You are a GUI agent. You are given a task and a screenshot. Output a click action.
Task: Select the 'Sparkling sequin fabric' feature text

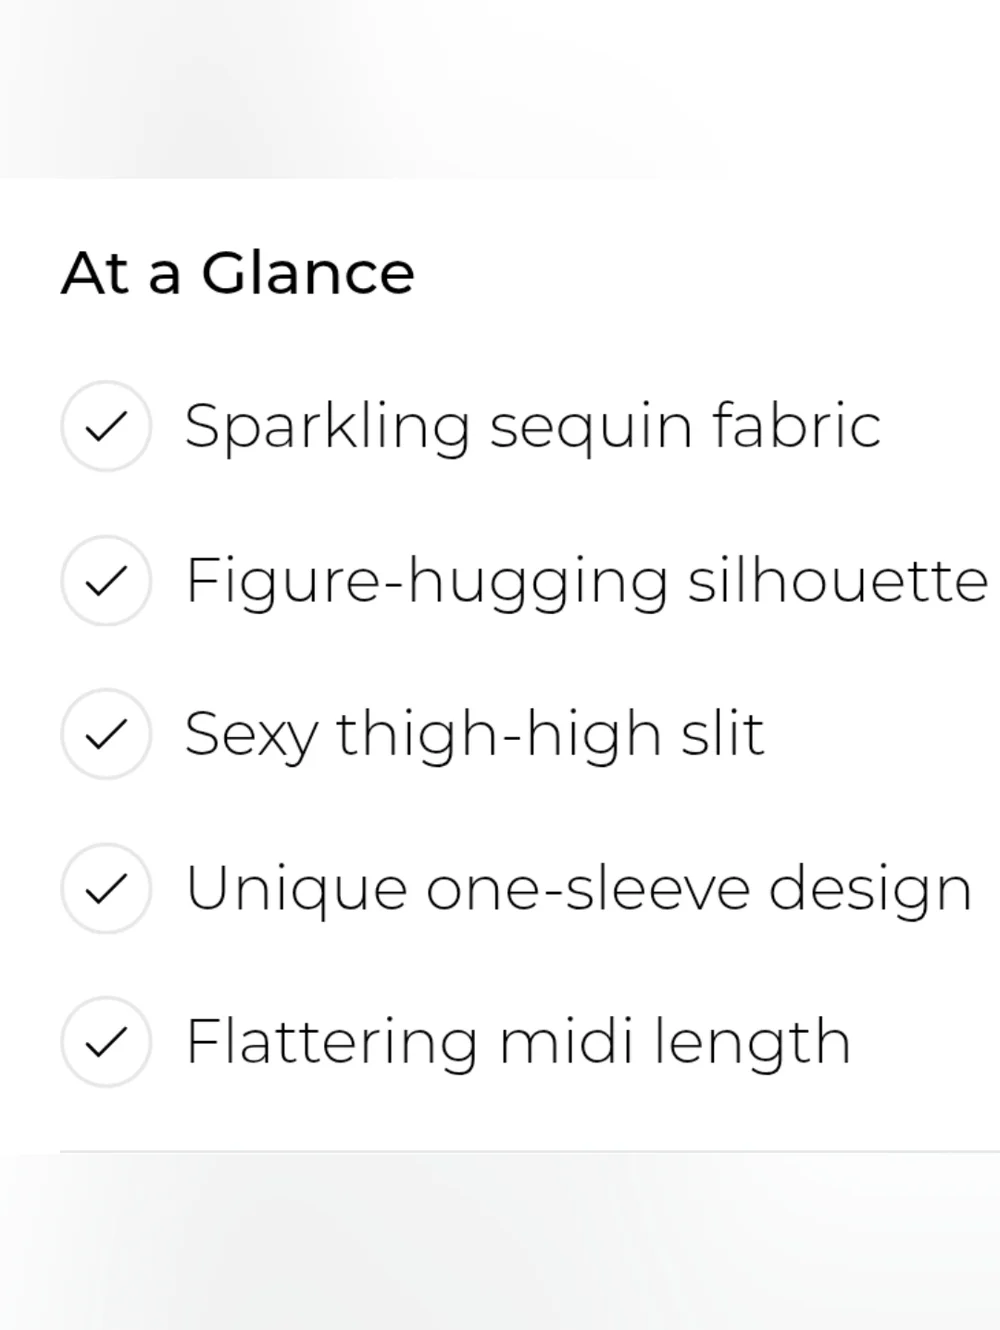click(532, 426)
